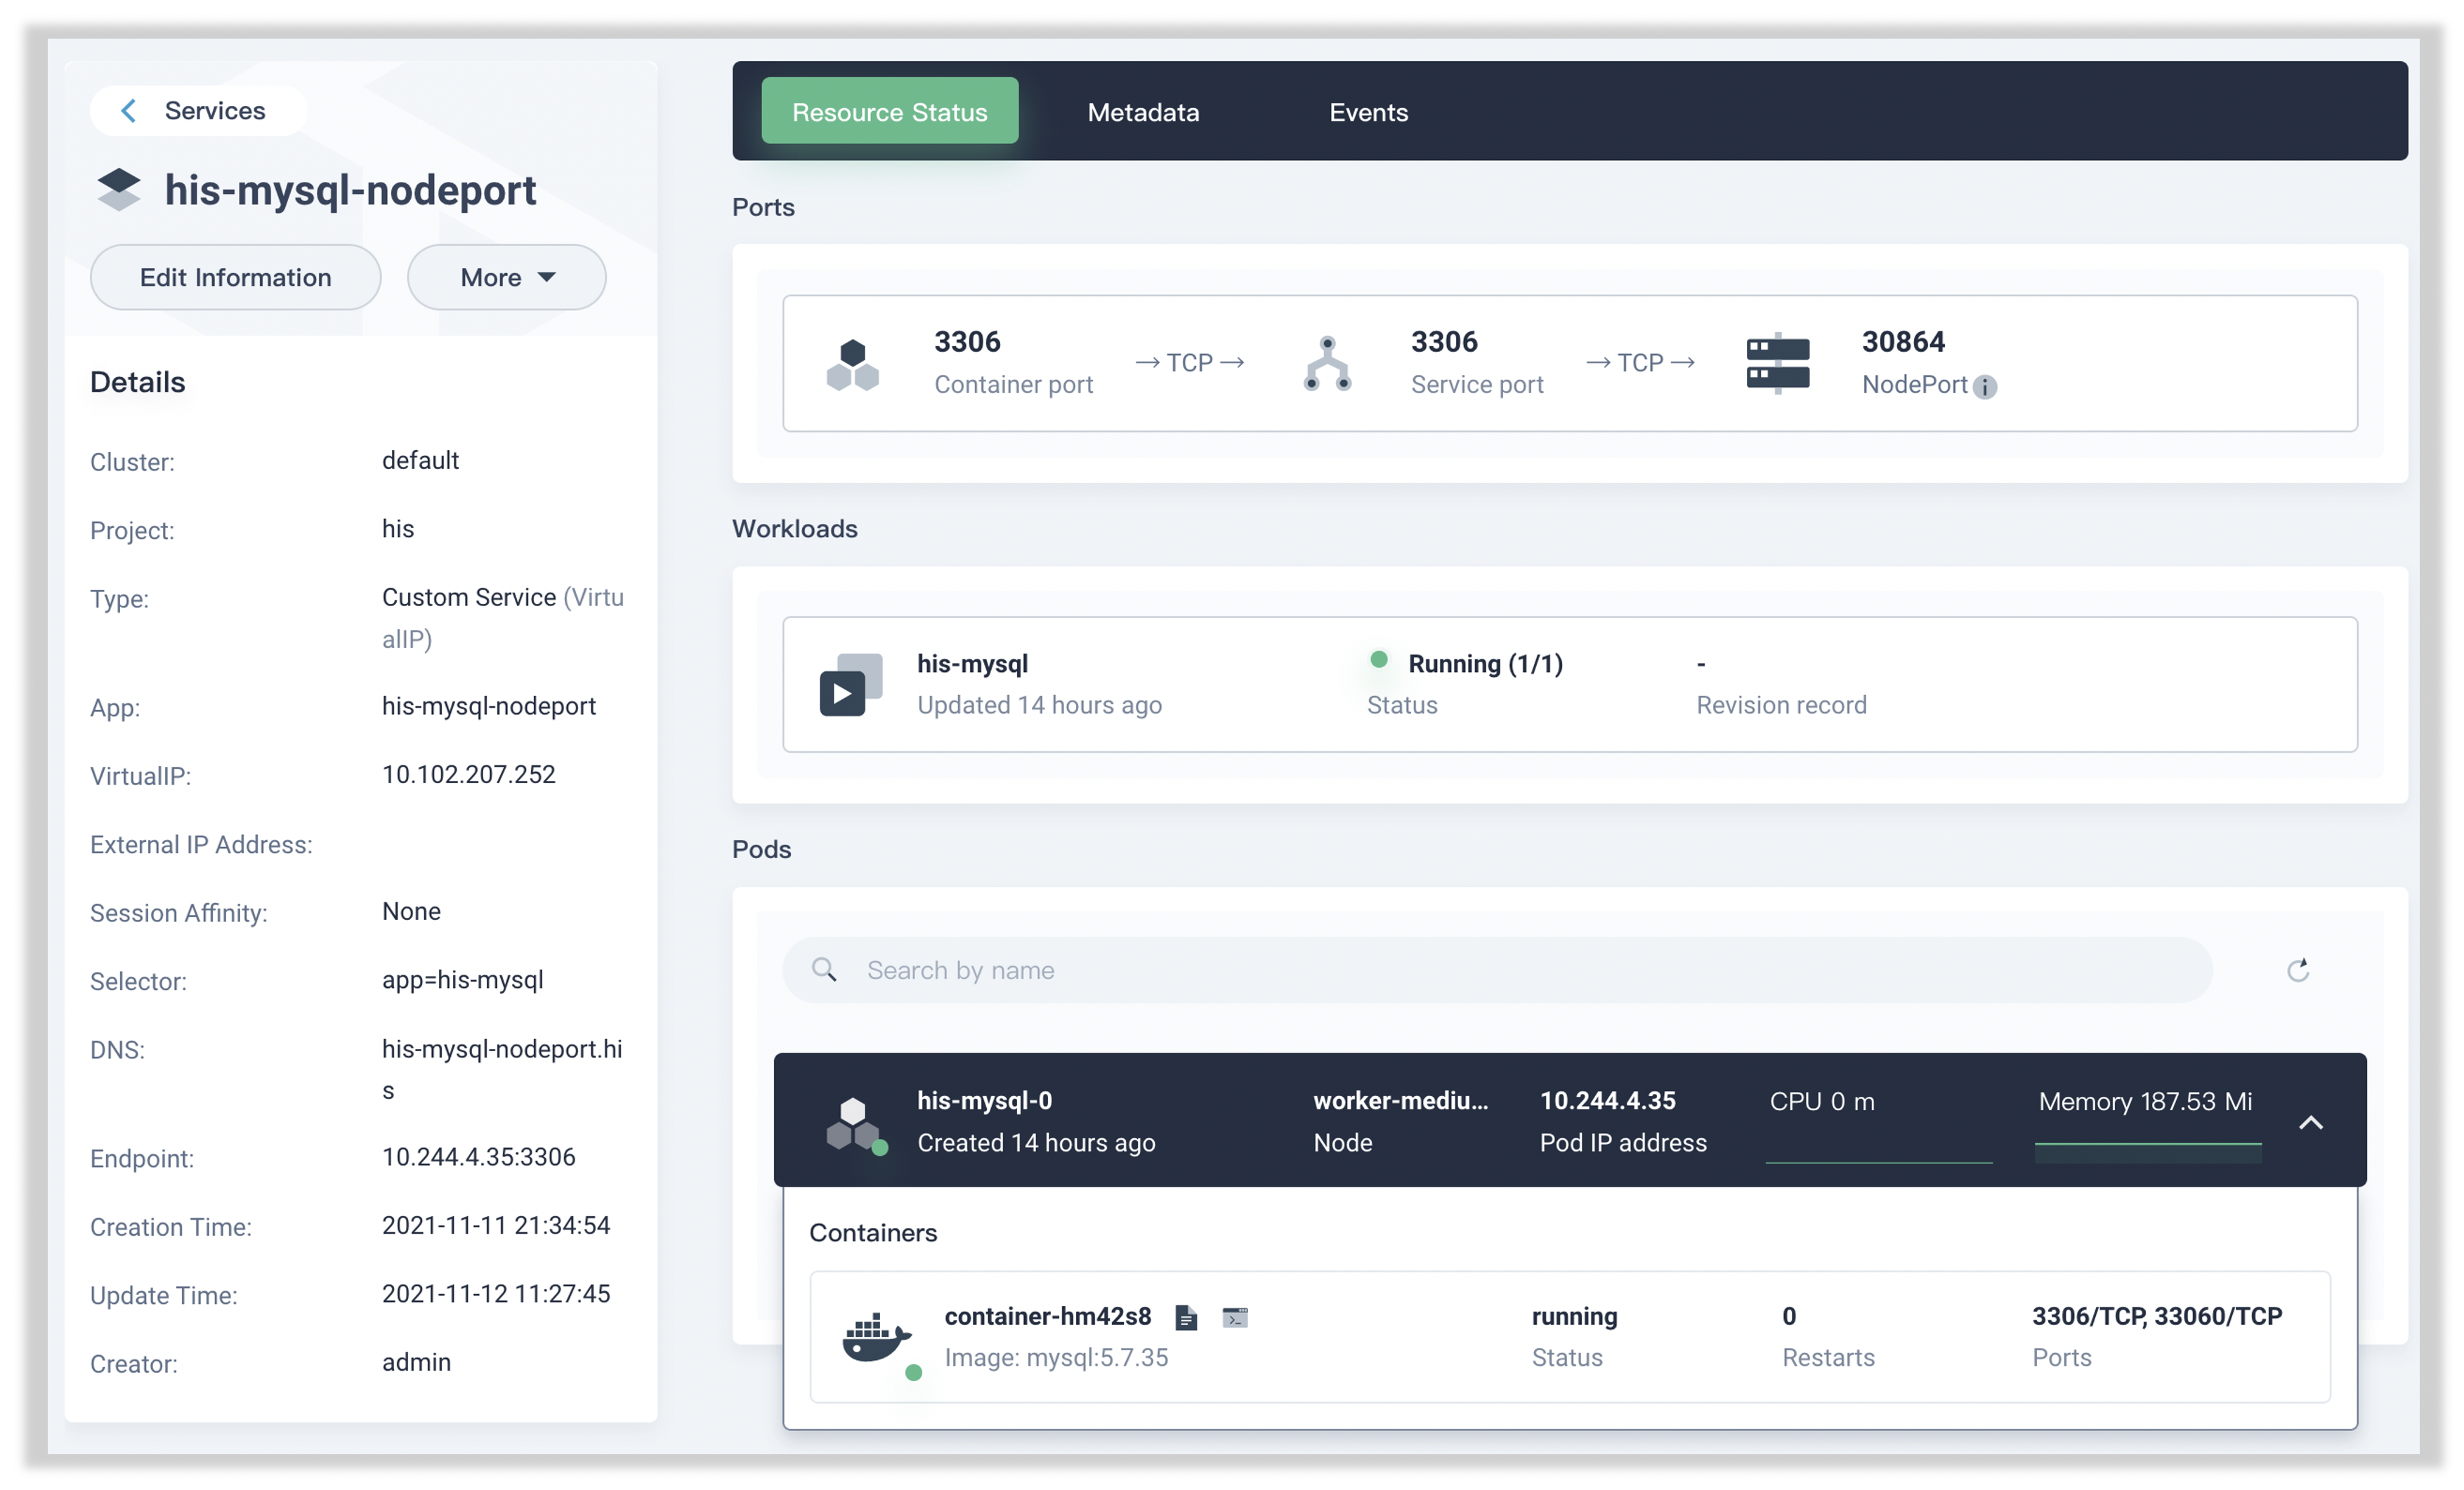
Task: Click the Container port 3306 value
Action: (966, 341)
